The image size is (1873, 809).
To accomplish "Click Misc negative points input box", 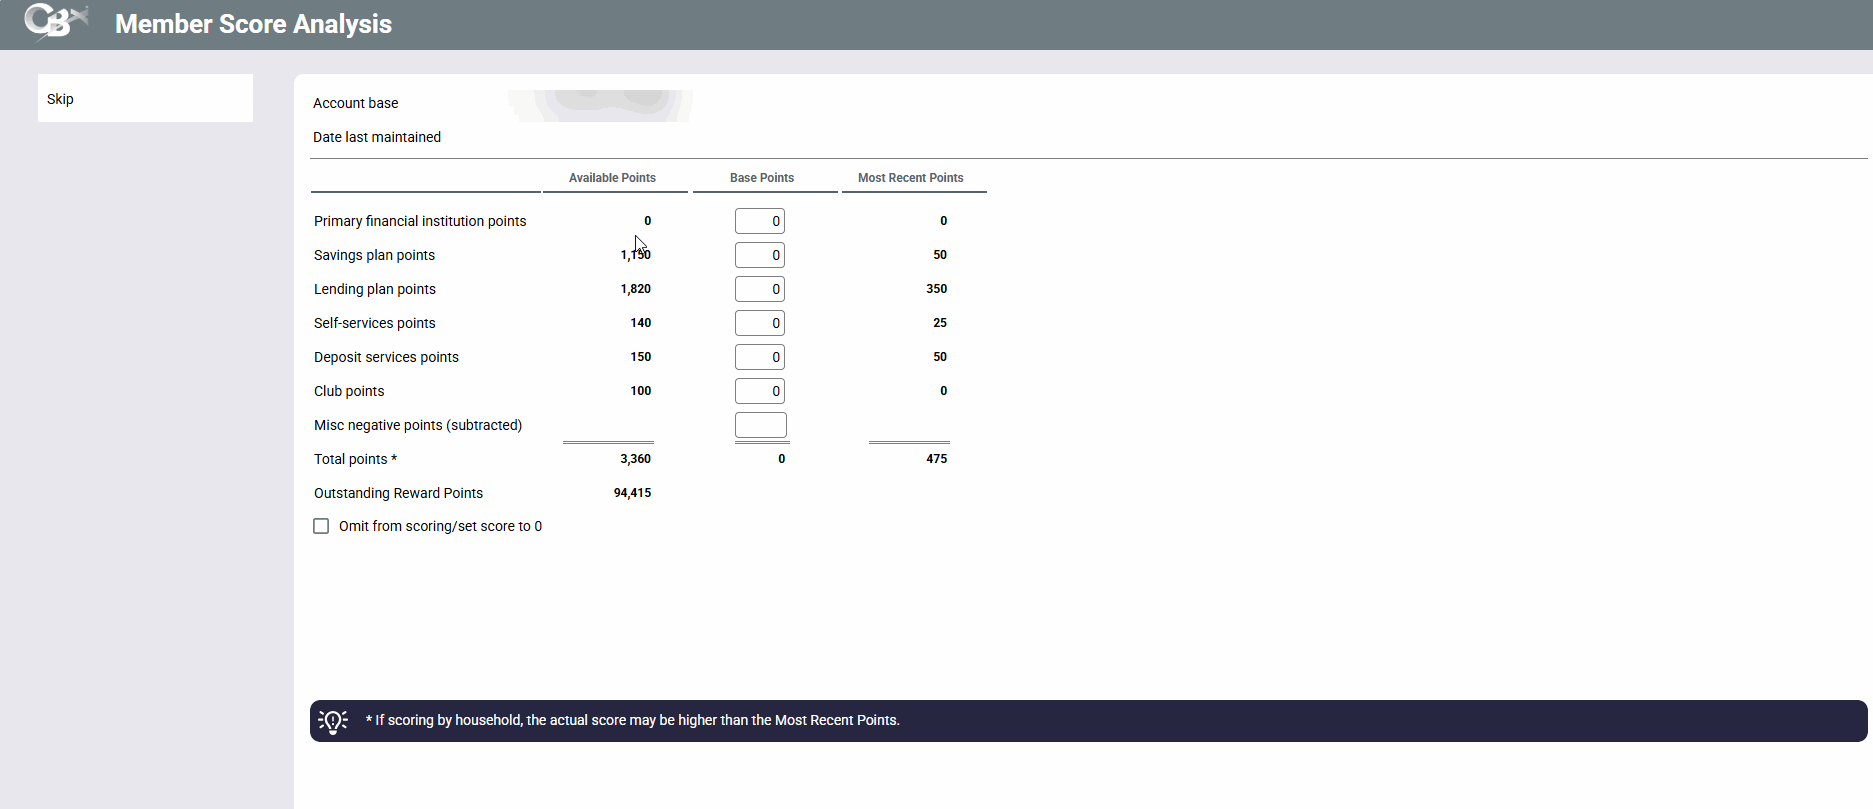I will (x=760, y=425).
